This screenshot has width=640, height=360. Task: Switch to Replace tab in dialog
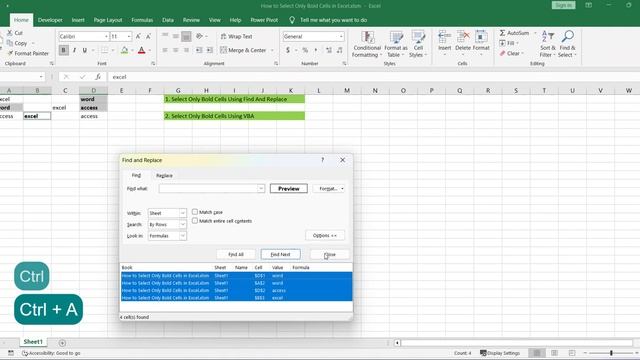[164, 176]
